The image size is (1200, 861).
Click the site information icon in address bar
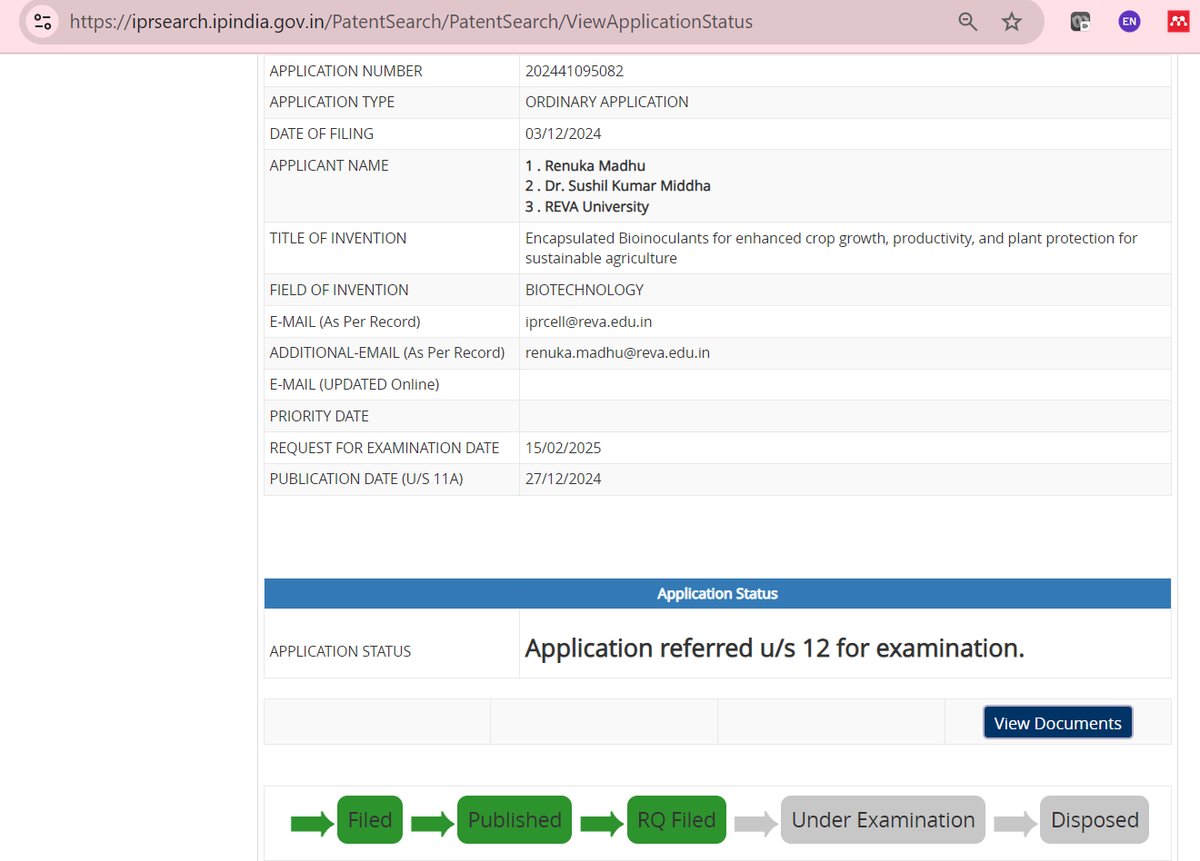pos(41,21)
